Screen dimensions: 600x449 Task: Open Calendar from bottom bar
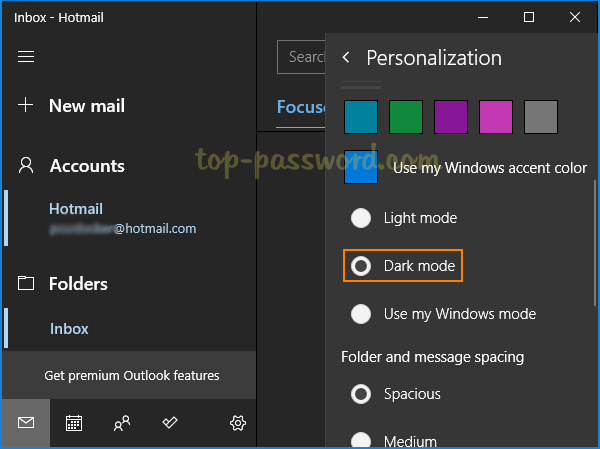[74, 423]
